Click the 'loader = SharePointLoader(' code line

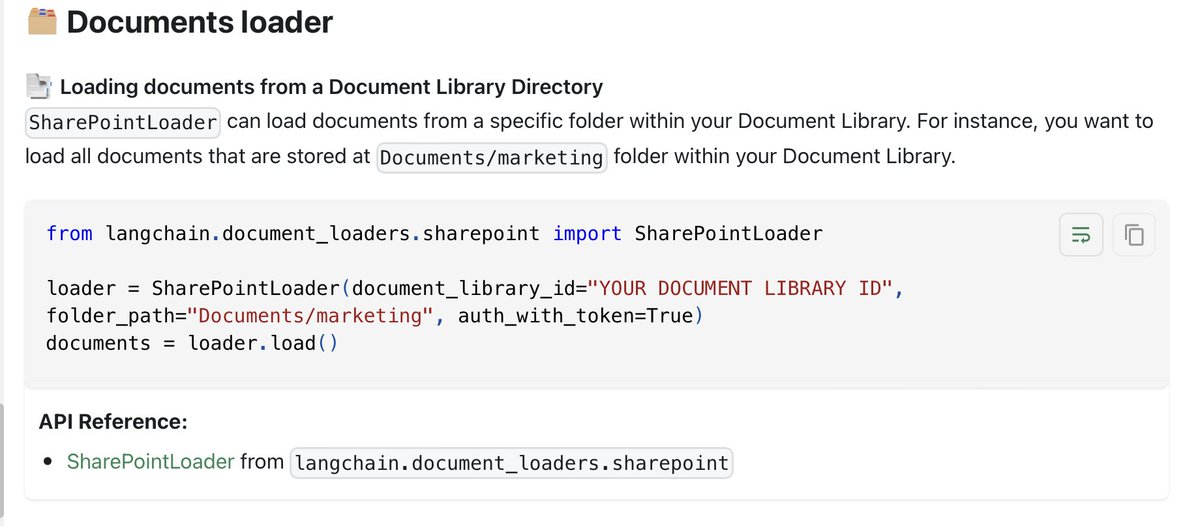[x=475, y=289]
